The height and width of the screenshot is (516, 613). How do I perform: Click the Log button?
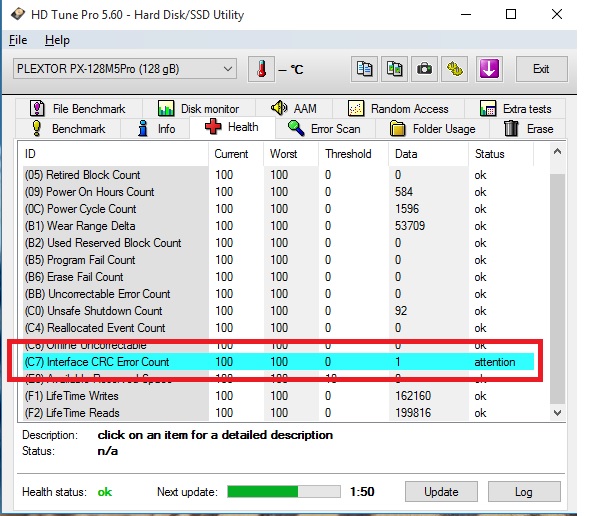click(524, 492)
